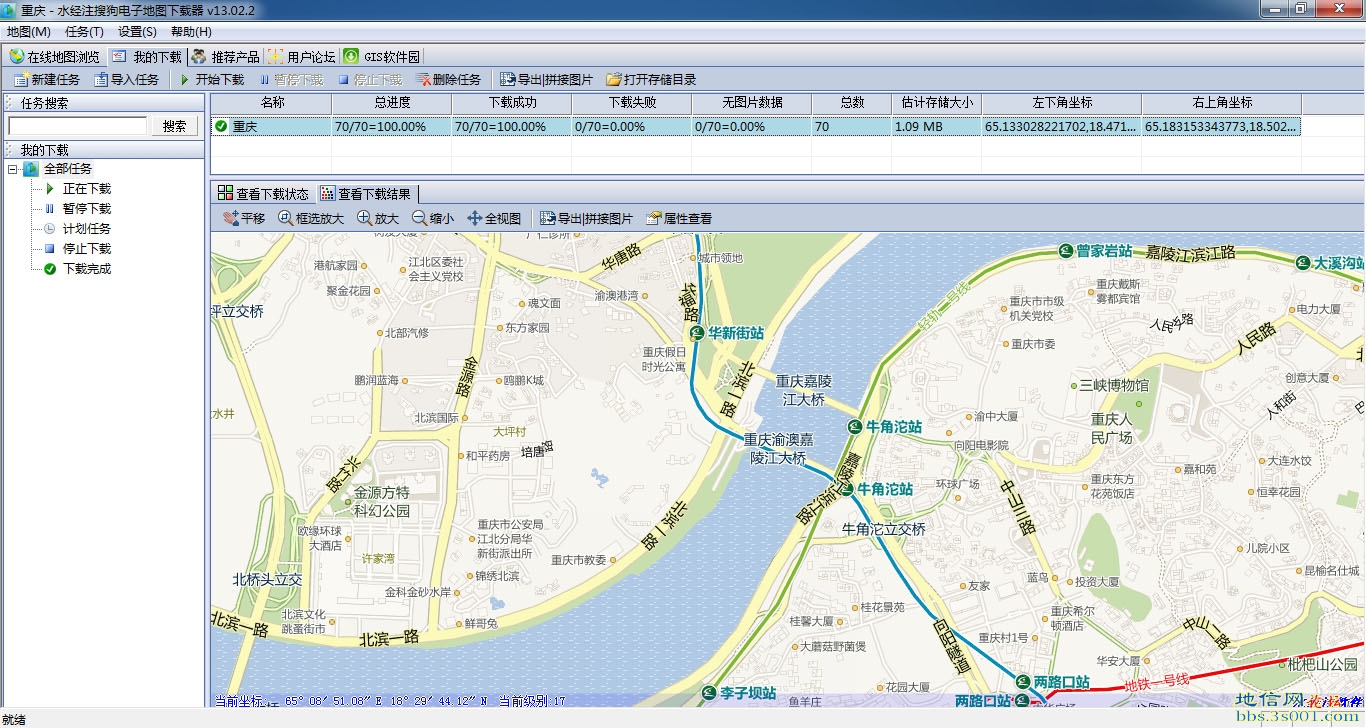Click 三峡博物馆 label on map
The image size is (1366, 728).
tap(1114, 384)
